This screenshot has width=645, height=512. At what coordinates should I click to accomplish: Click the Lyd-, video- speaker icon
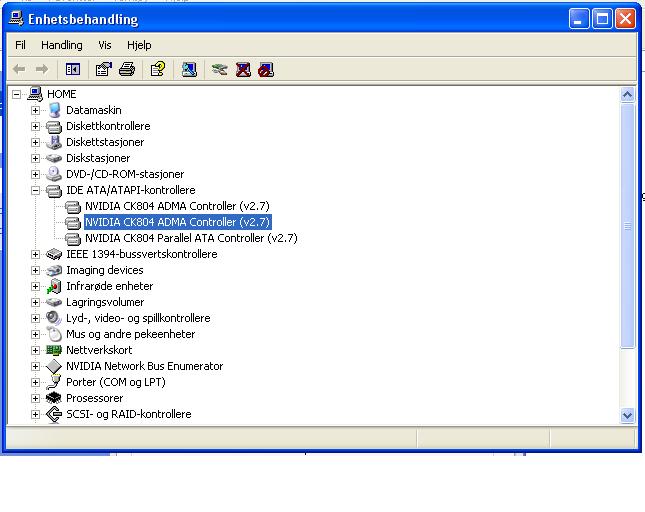point(54,318)
